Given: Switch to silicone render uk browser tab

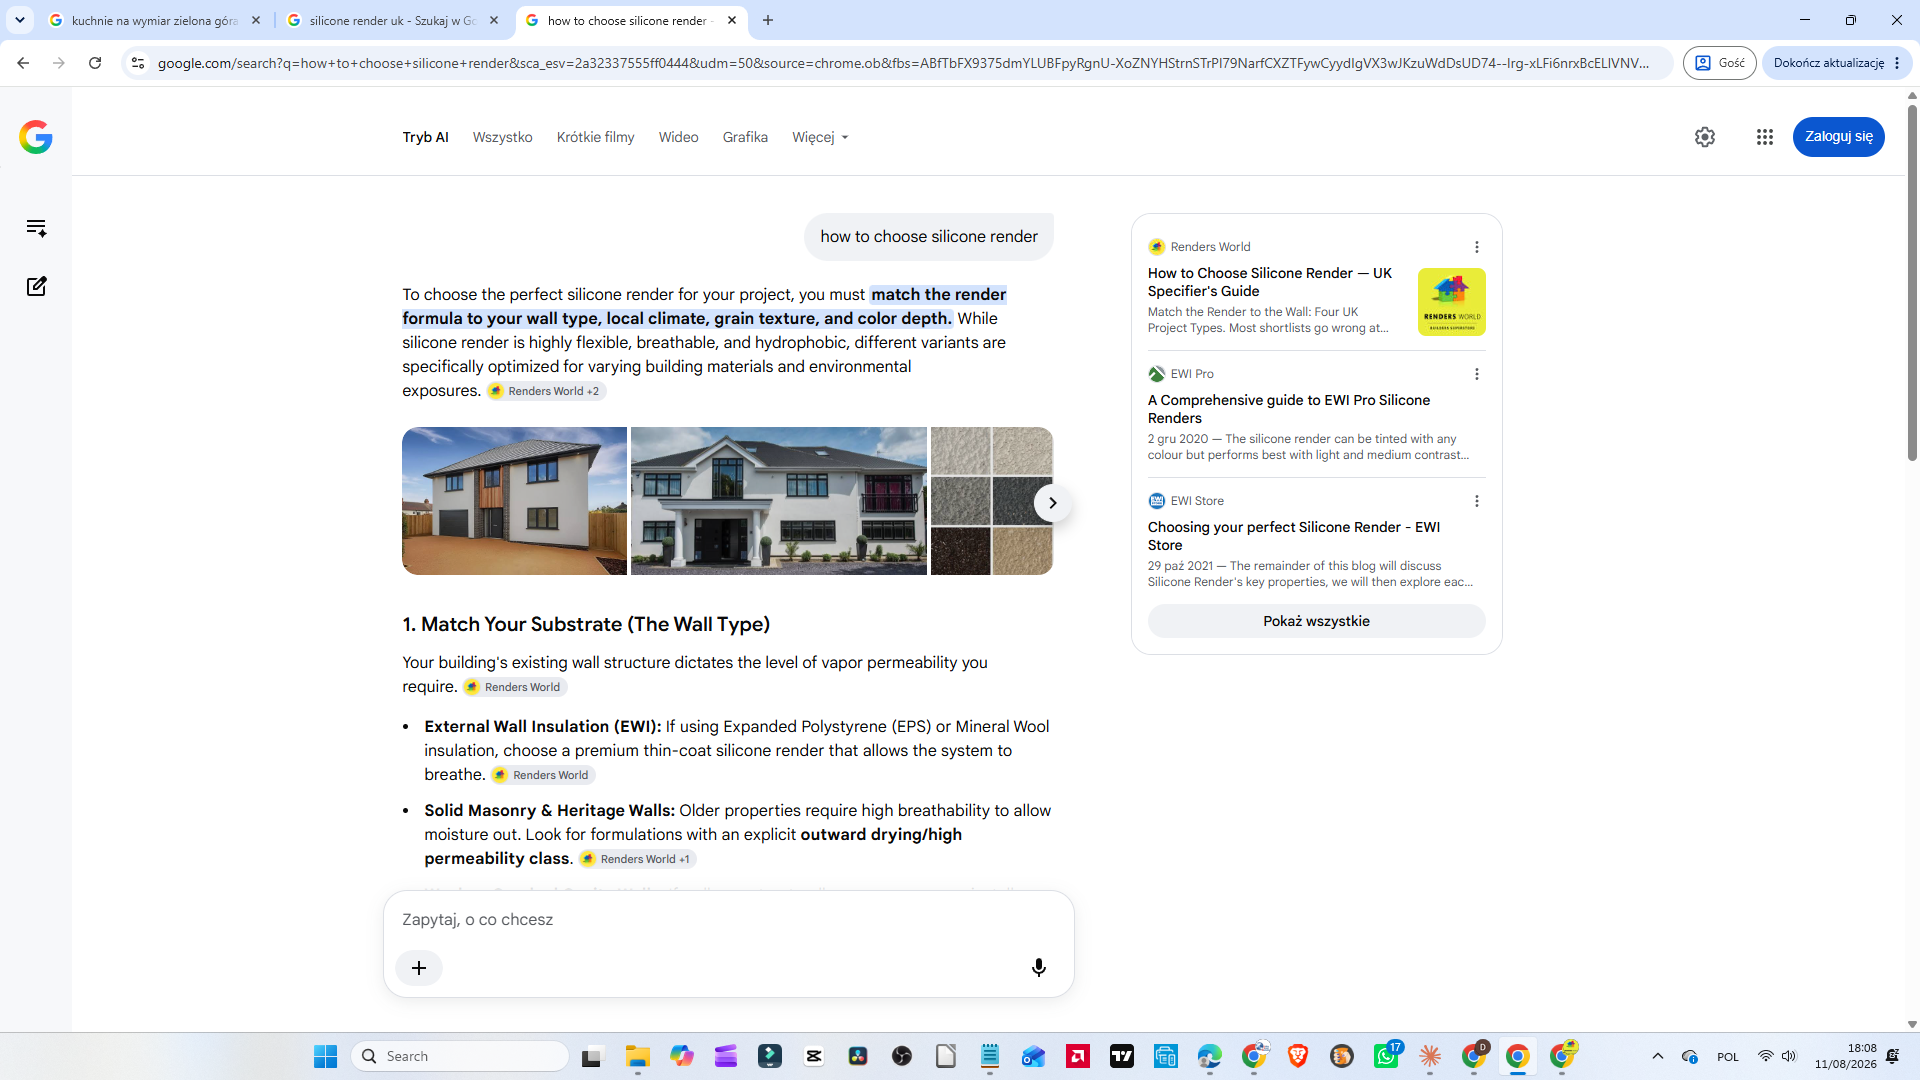Looking at the screenshot, I should 392,20.
